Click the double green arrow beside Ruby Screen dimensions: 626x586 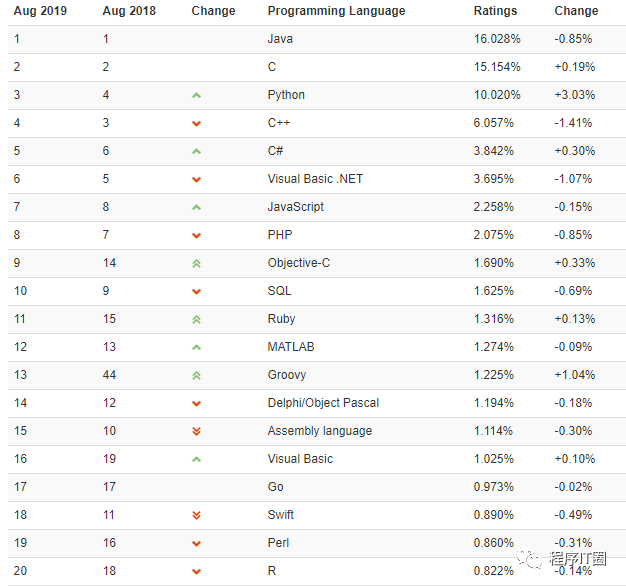tap(196, 319)
